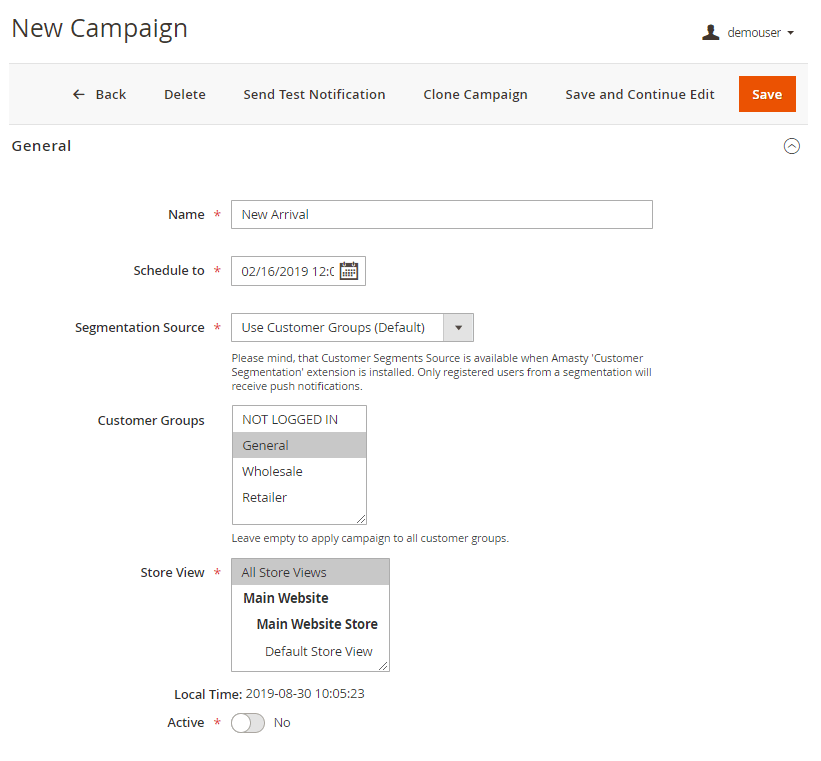Click the orange Save button

click(x=767, y=94)
